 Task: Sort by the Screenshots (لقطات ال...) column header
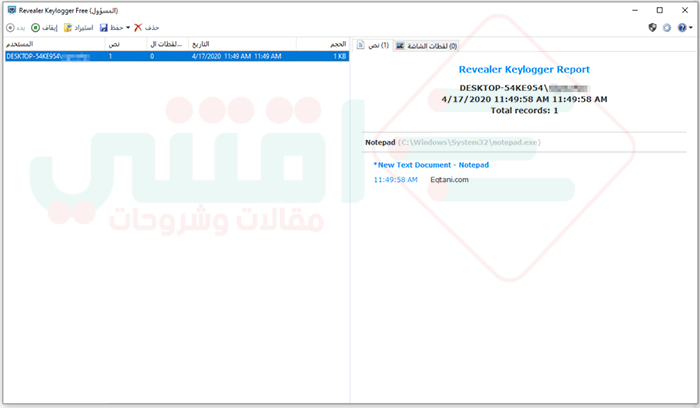tap(167, 44)
